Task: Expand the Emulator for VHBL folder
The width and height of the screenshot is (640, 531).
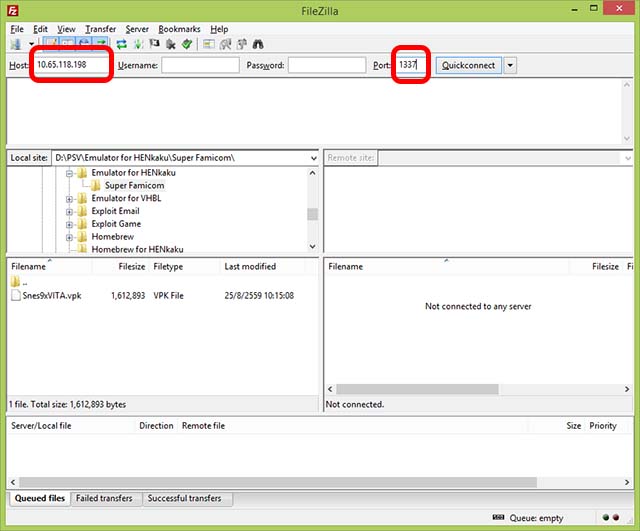Action: coord(69,199)
